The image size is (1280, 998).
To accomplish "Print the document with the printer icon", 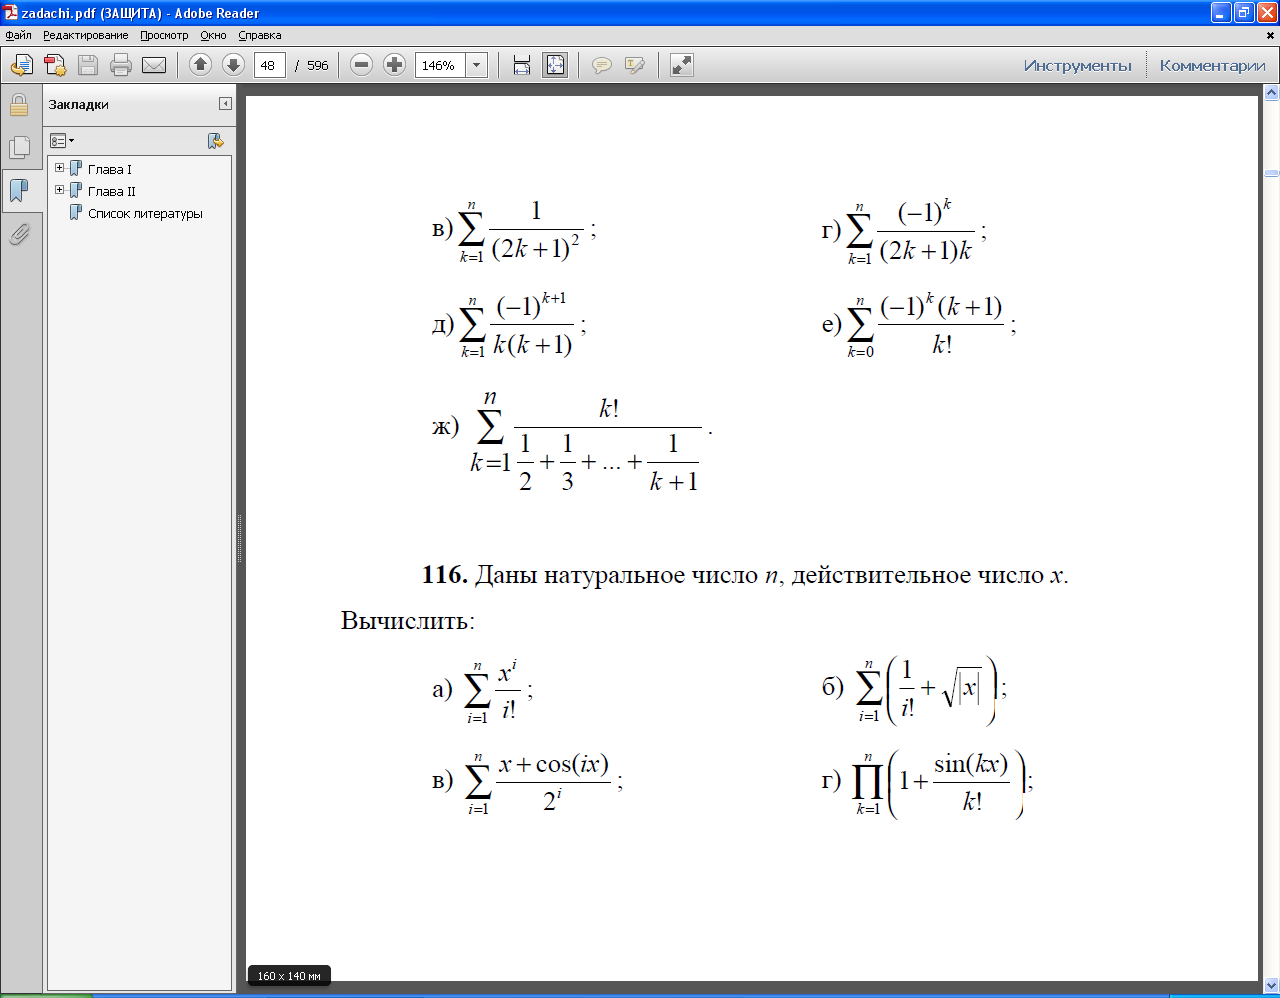I will coord(121,65).
